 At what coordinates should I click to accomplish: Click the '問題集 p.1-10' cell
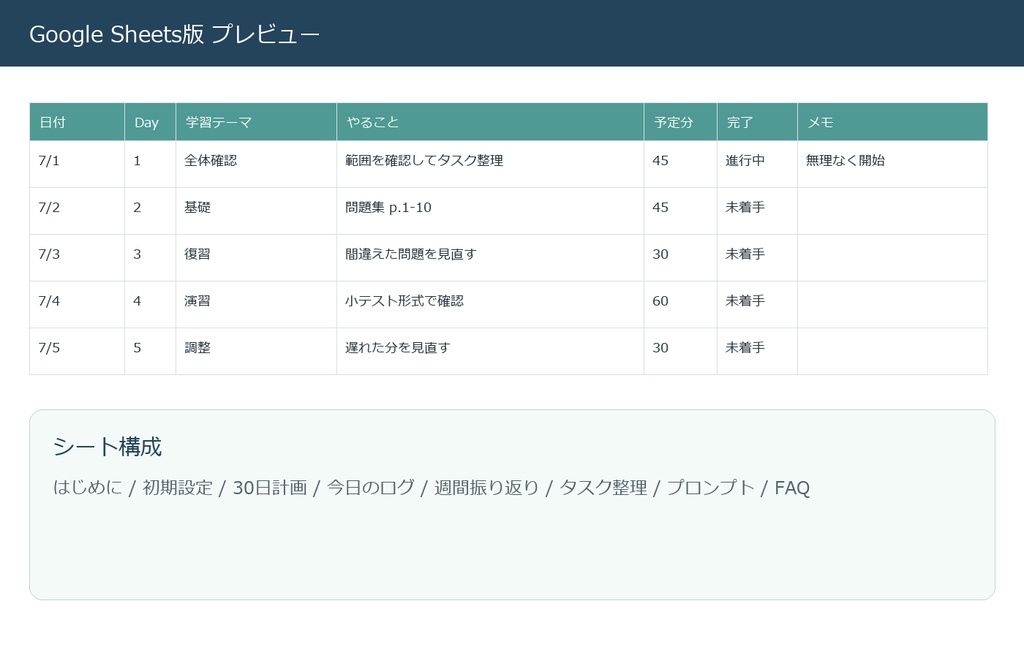(490, 211)
